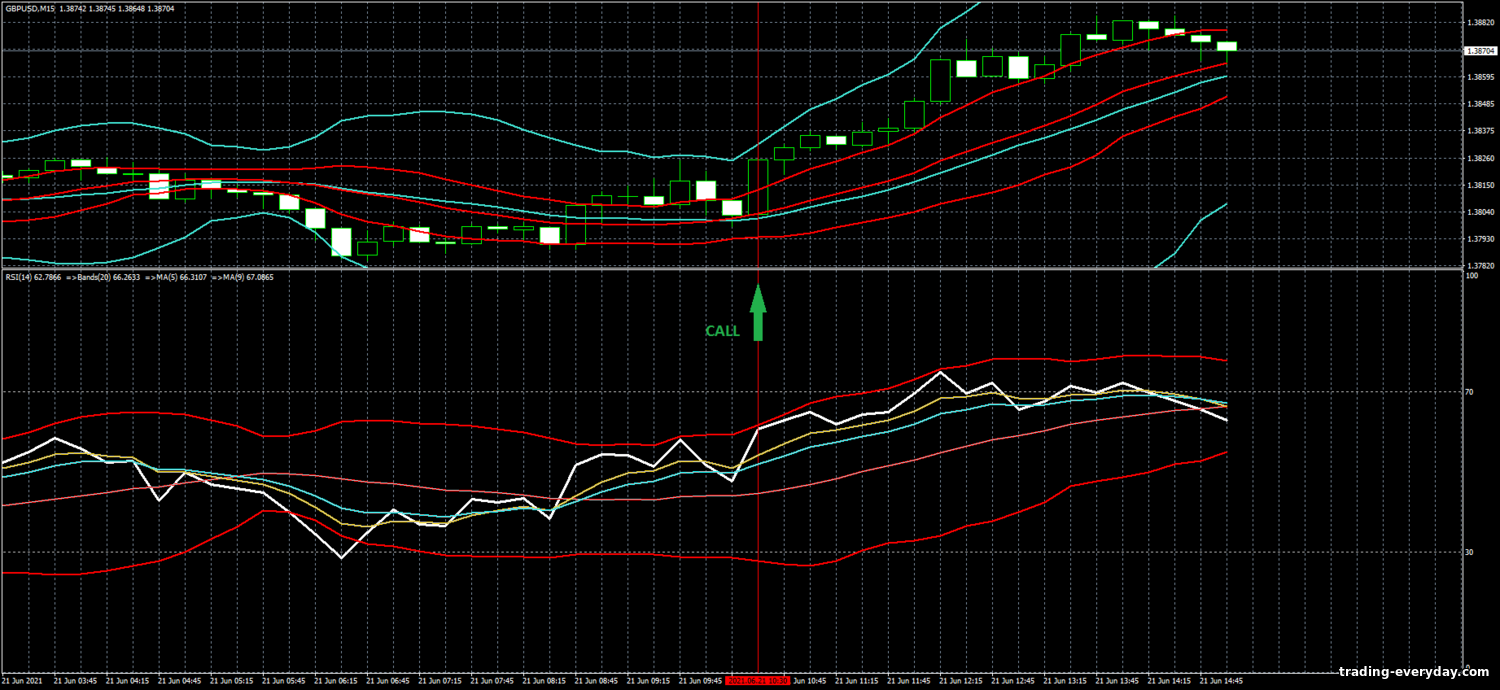1500x690 pixels.
Task: Select the '21 Jun 14:45' time label
Action: pos(1221,681)
